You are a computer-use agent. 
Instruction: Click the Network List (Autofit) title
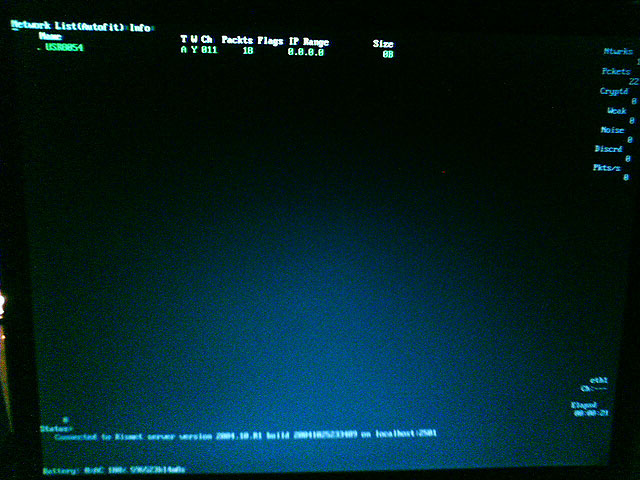tap(60, 28)
